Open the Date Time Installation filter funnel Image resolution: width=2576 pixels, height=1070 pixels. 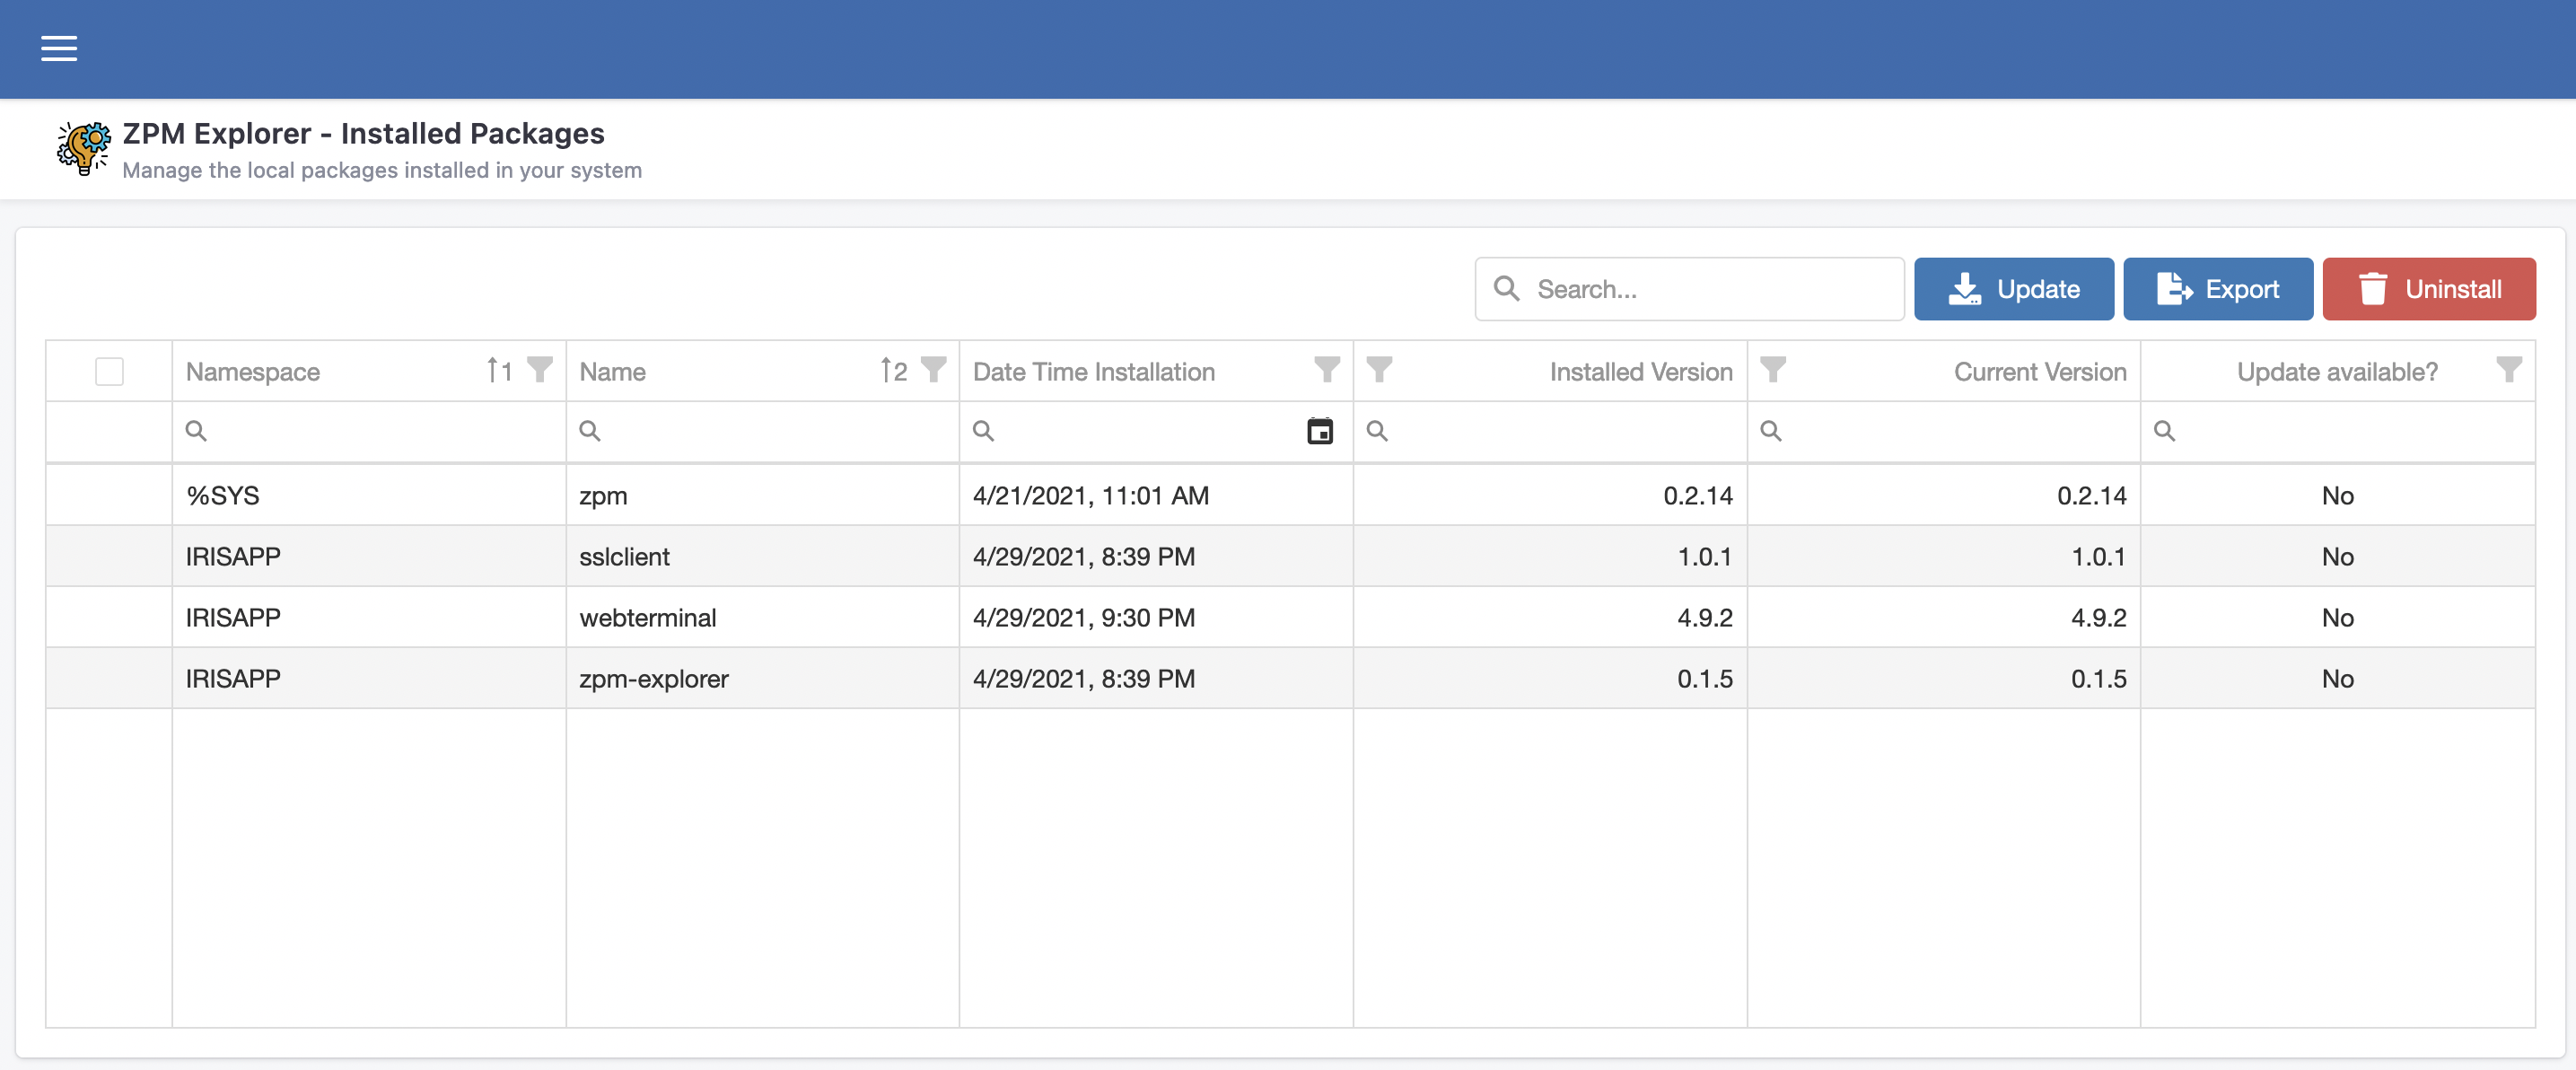tap(1326, 370)
